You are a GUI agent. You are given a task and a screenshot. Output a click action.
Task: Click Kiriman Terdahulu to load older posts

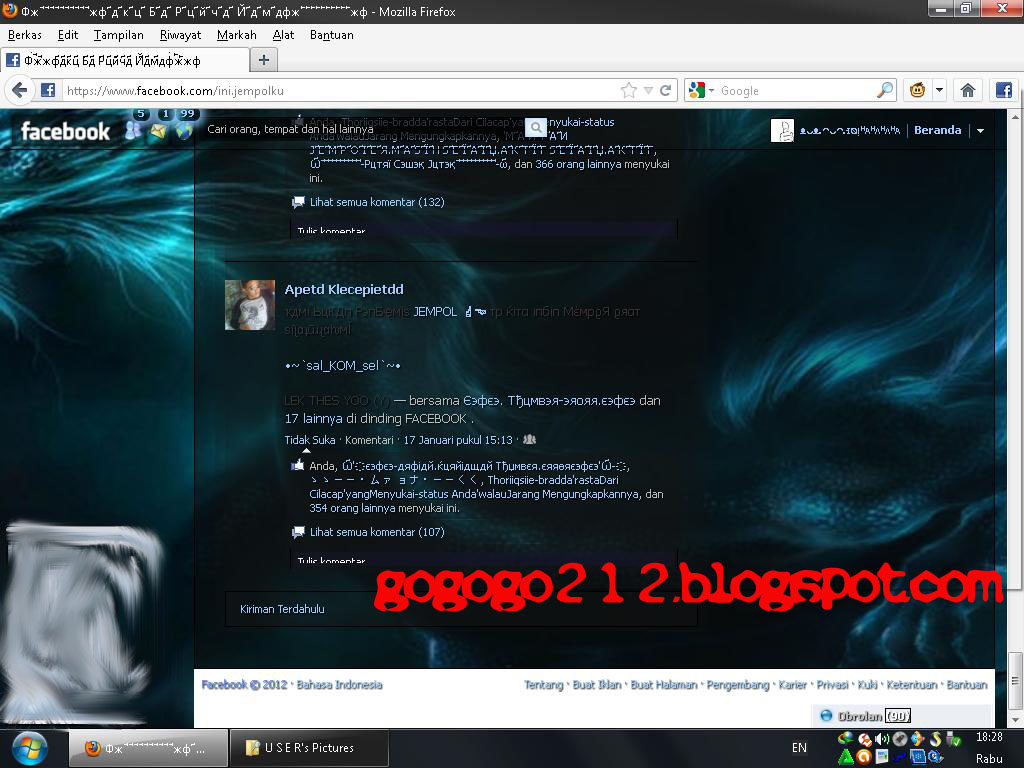pyautogui.click(x=282, y=609)
